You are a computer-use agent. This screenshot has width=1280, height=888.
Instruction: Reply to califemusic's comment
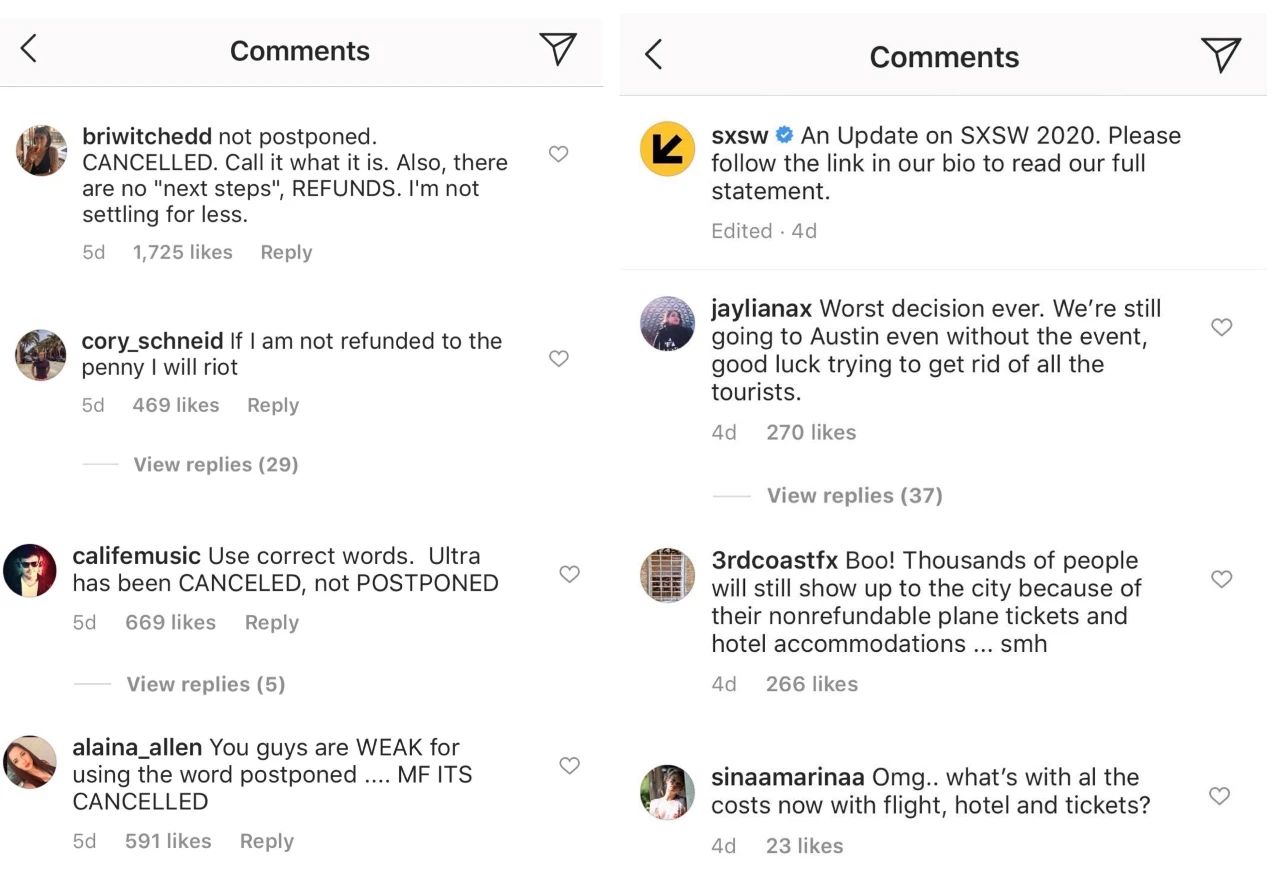[272, 622]
